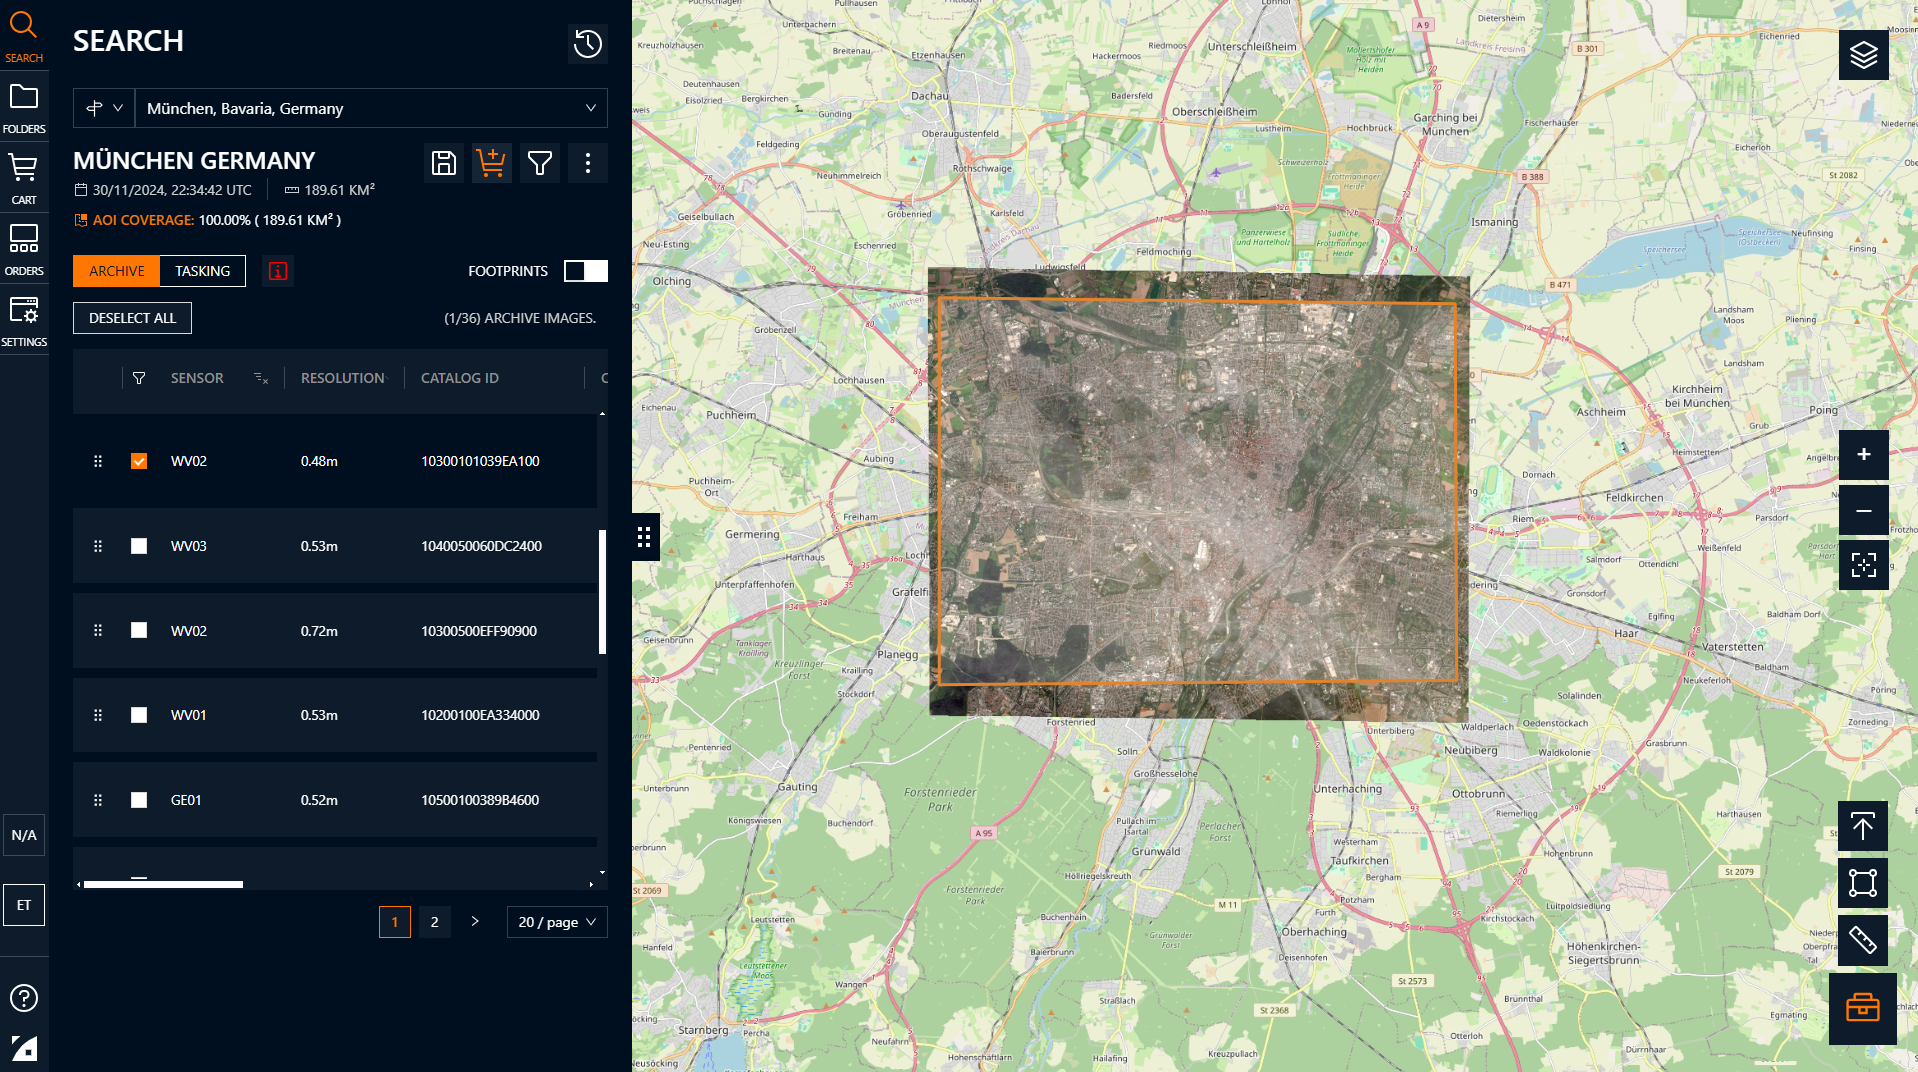Viewport: 1918px width, 1072px height.
Task: Open the Orders section in sidebar
Action: click(24, 250)
